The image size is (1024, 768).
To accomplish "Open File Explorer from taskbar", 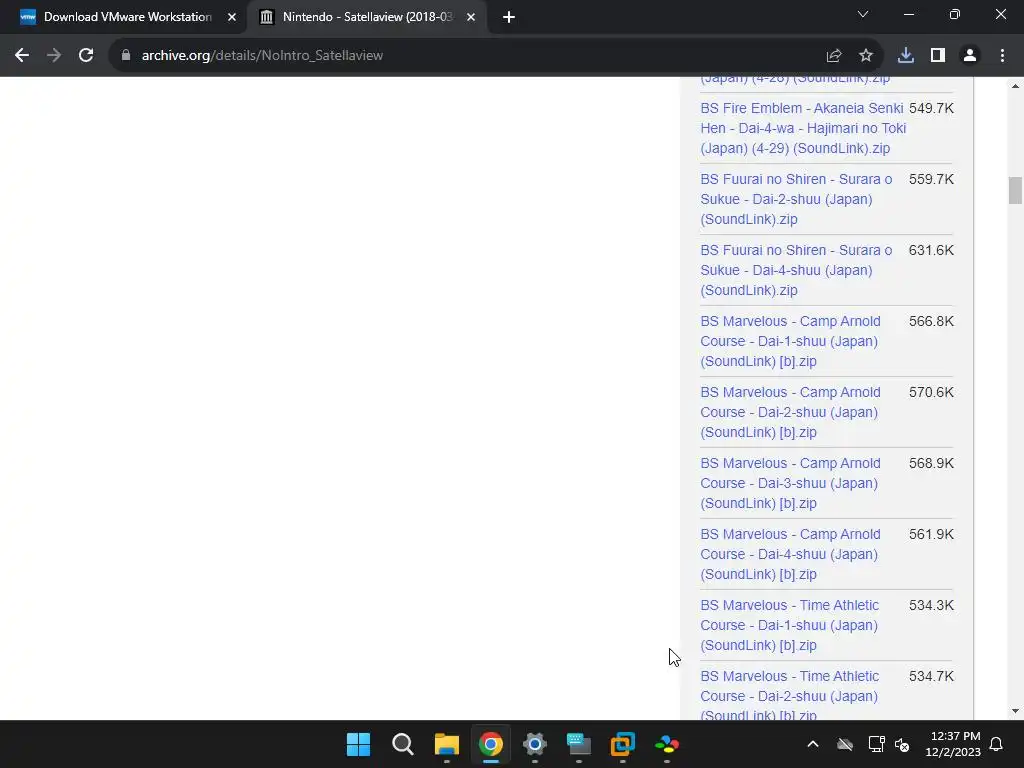I will [x=447, y=744].
